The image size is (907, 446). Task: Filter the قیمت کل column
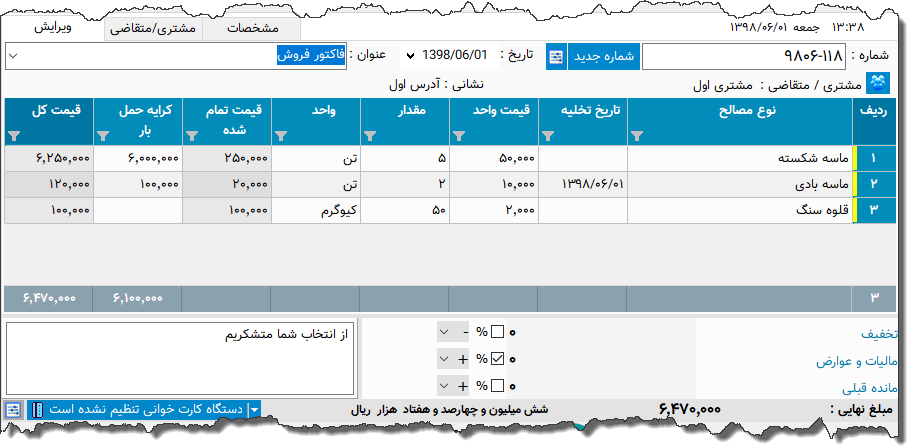click(x=14, y=136)
